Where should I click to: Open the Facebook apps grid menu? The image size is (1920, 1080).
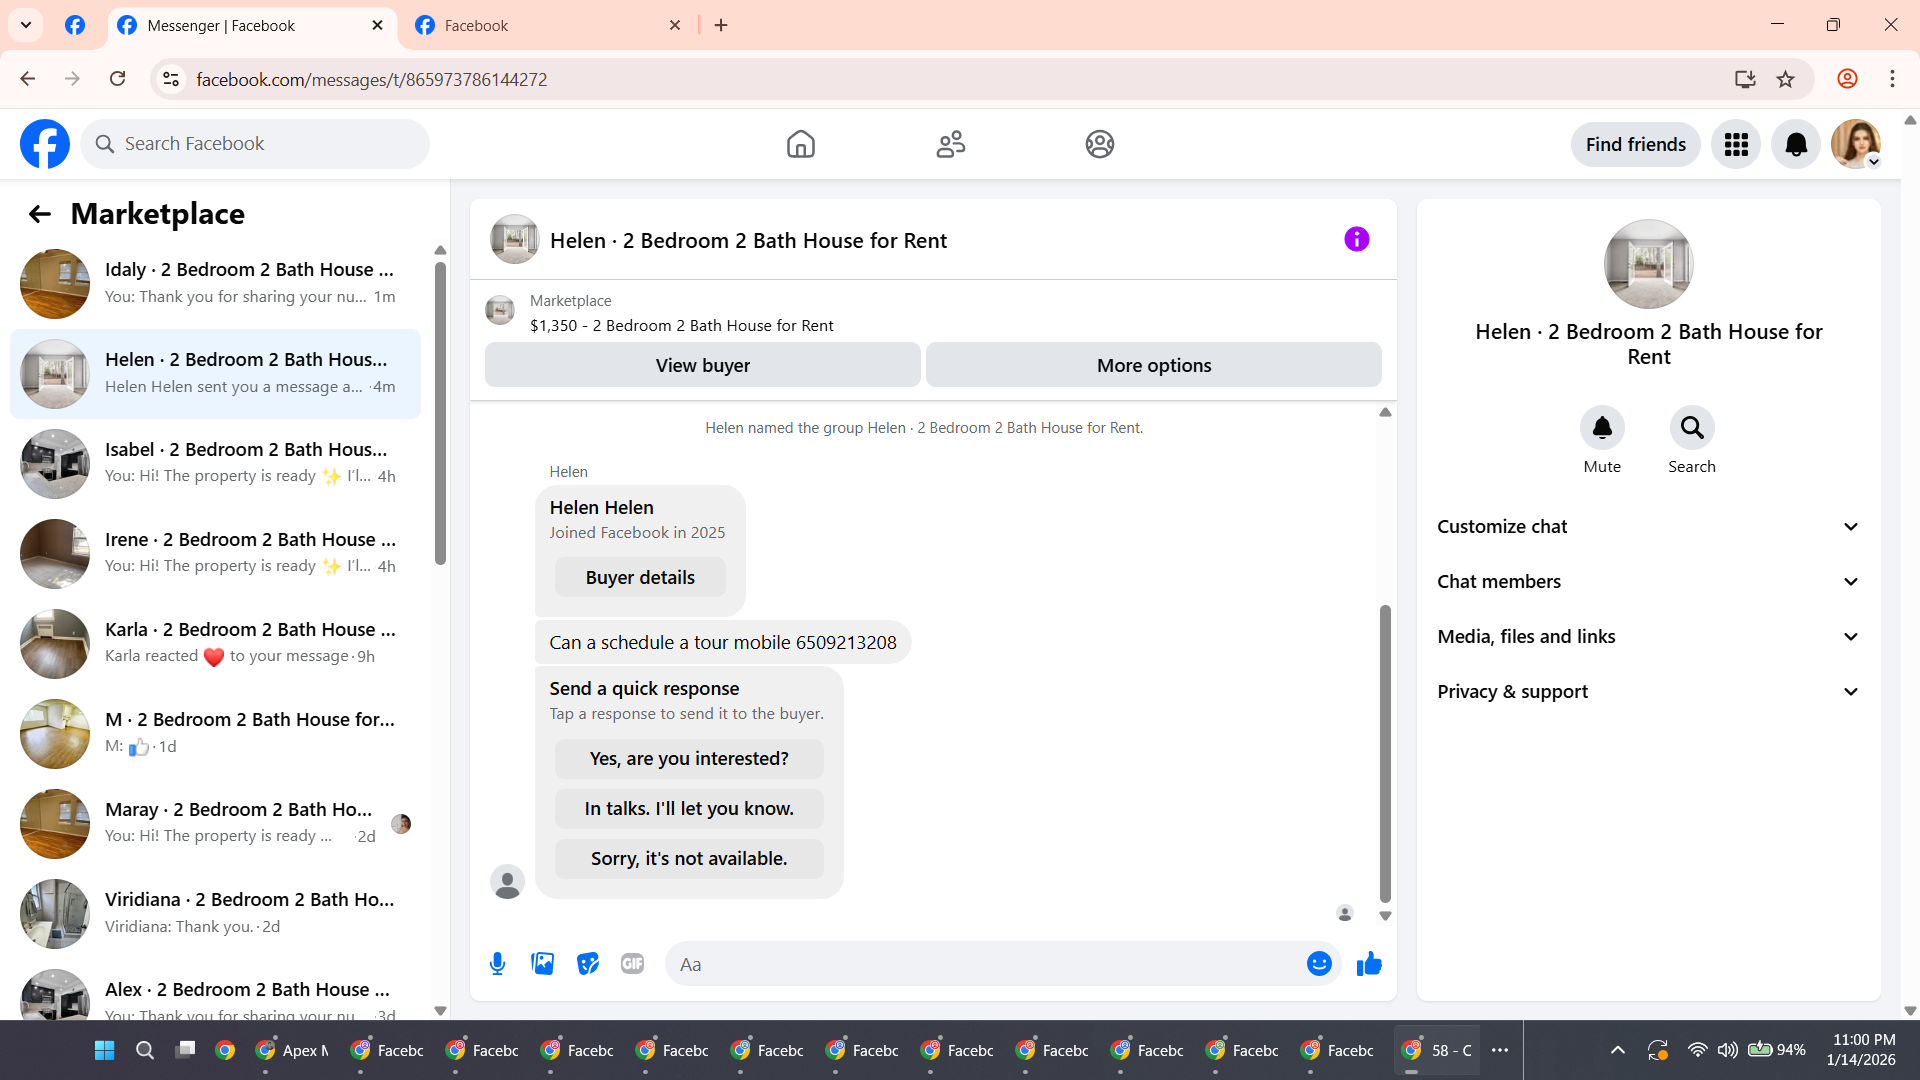pyautogui.click(x=1736, y=145)
